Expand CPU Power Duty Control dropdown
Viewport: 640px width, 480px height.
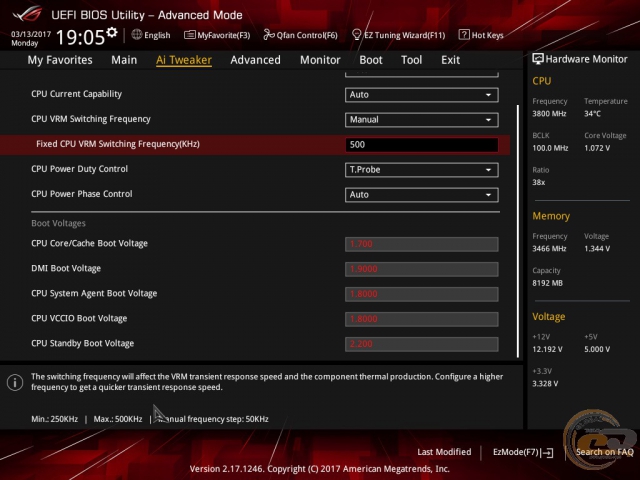point(422,170)
